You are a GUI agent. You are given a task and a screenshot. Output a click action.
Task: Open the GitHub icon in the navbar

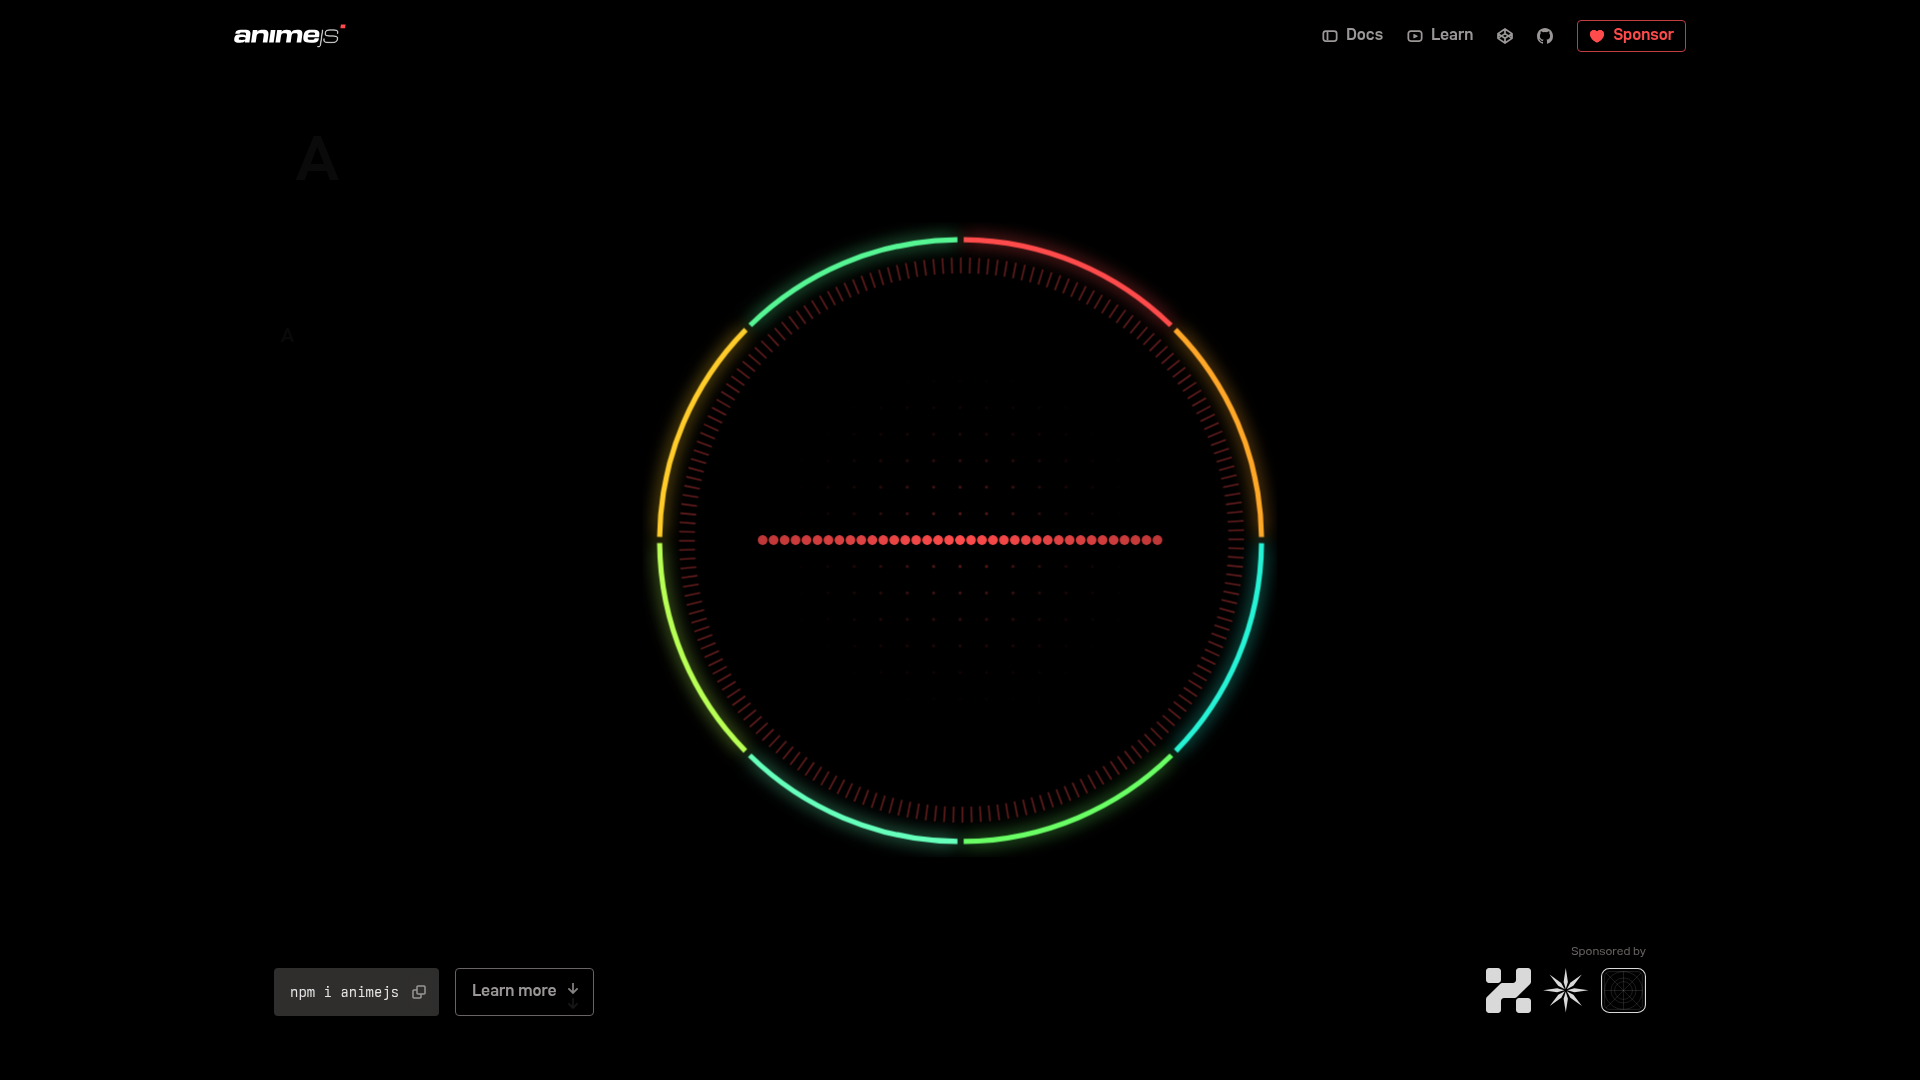click(x=1545, y=35)
